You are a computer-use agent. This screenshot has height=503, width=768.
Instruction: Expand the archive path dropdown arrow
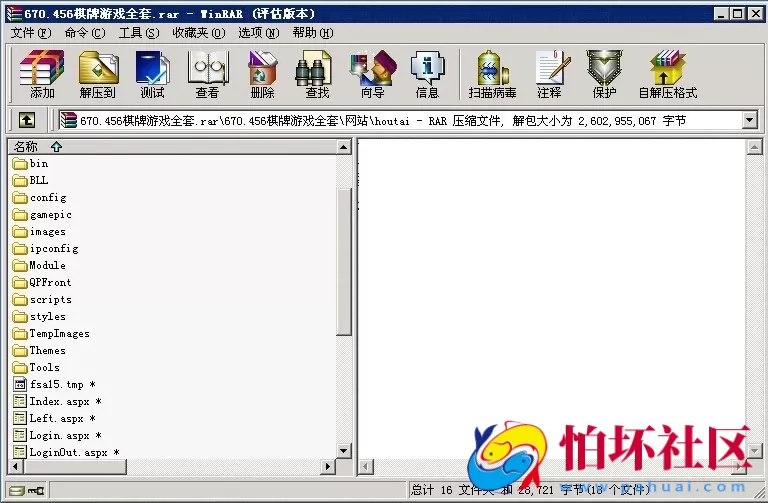coord(749,120)
